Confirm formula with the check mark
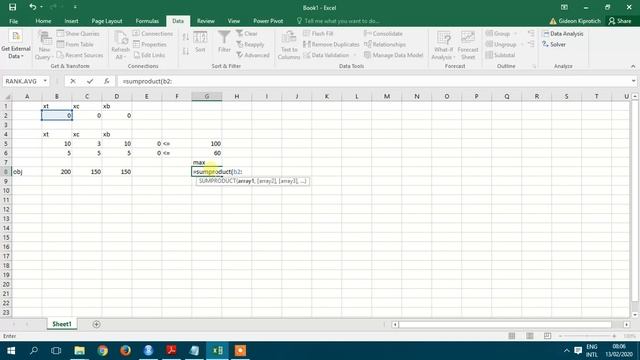The height and width of the screenshot is (360, 640). point(90,81)
